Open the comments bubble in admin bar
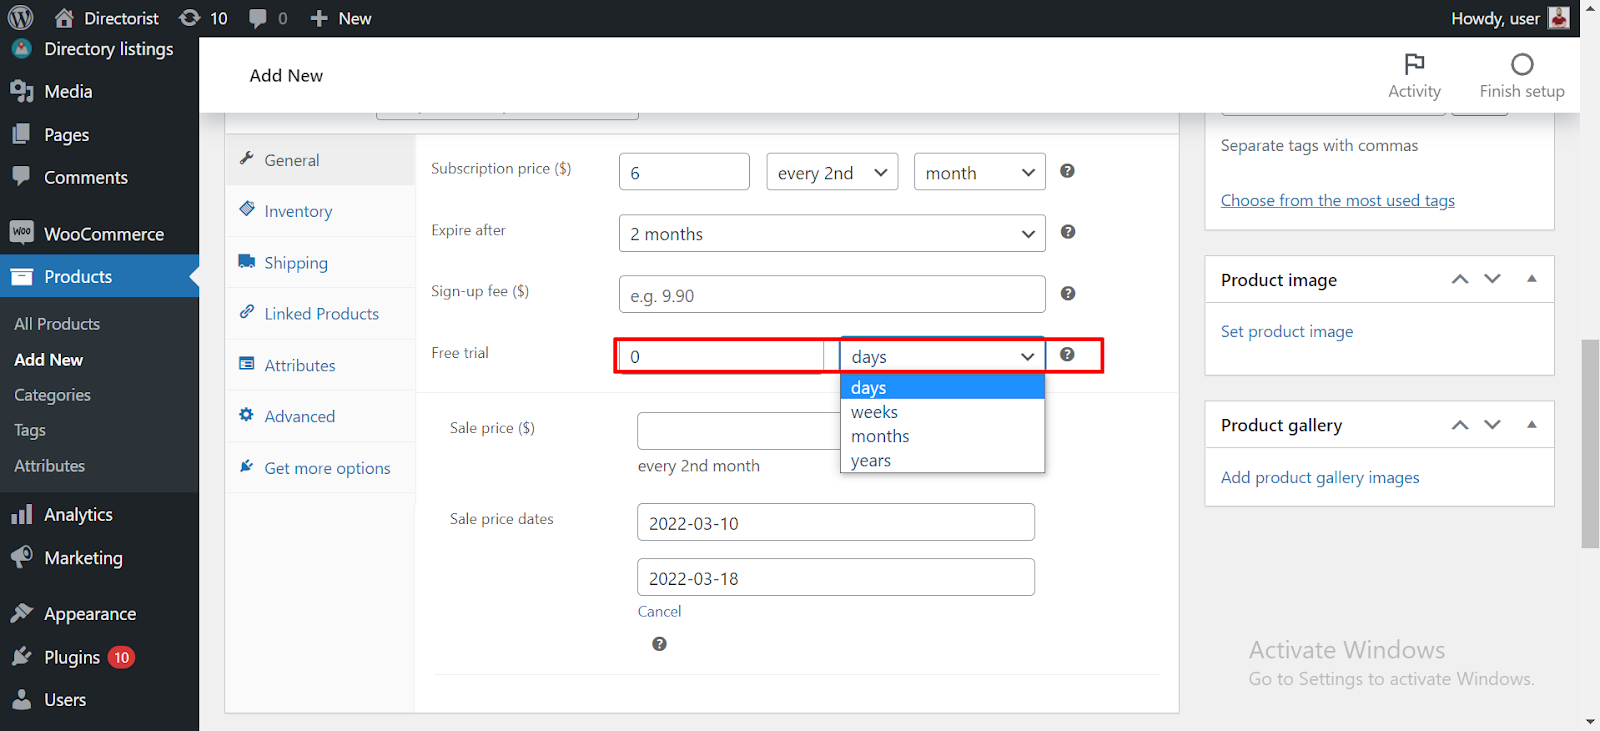 pos(268,18)
